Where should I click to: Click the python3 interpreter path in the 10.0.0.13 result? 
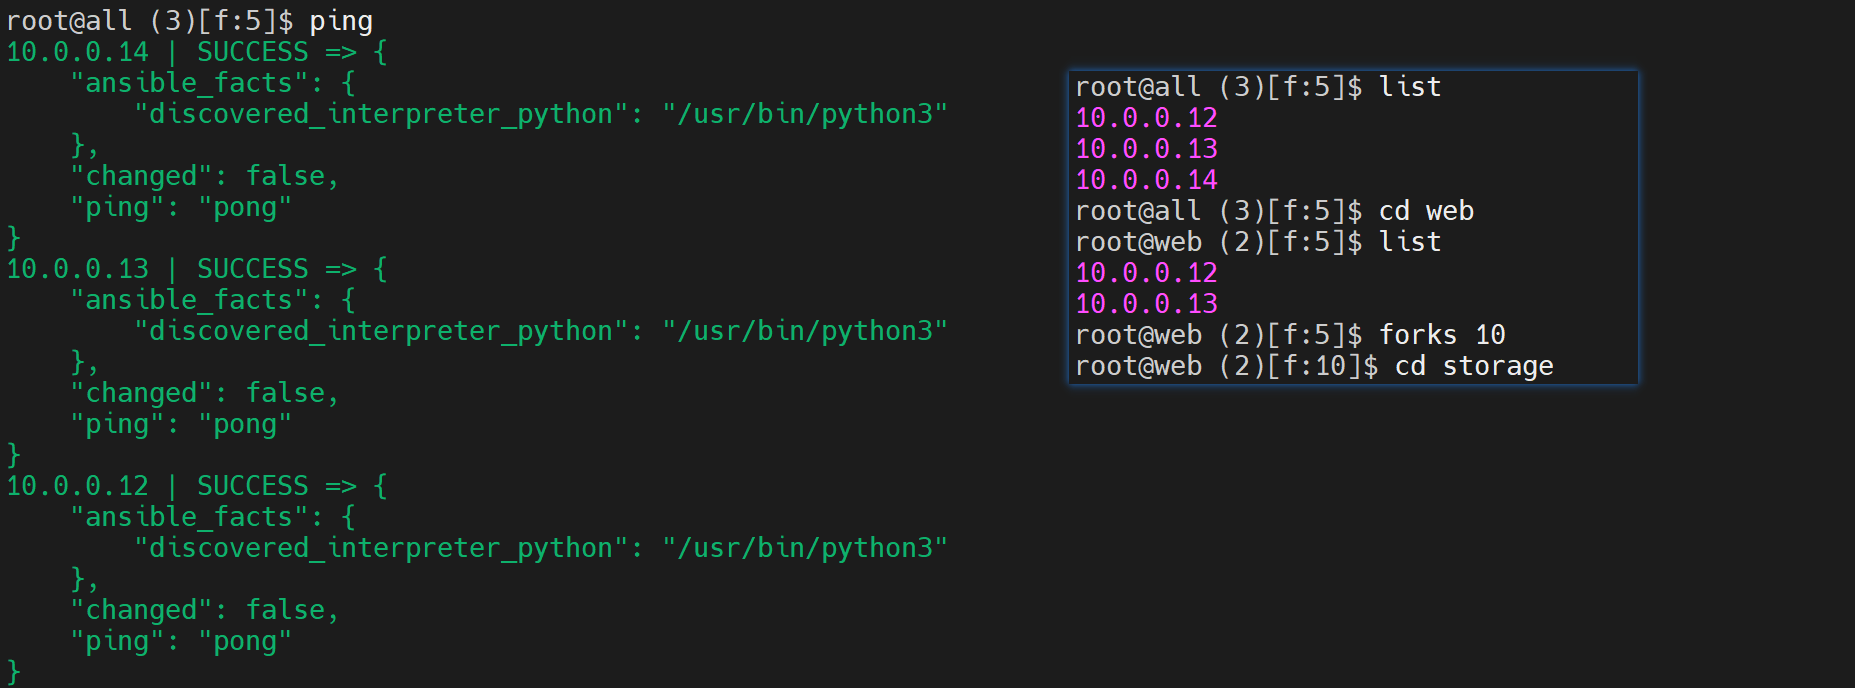point(805,331)
